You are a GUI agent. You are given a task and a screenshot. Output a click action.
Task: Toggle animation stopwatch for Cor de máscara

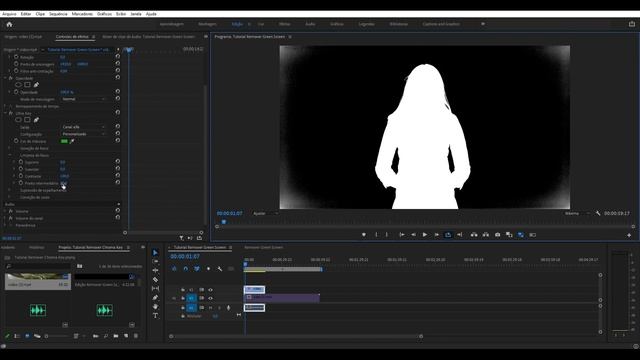(x=16, y=141)
